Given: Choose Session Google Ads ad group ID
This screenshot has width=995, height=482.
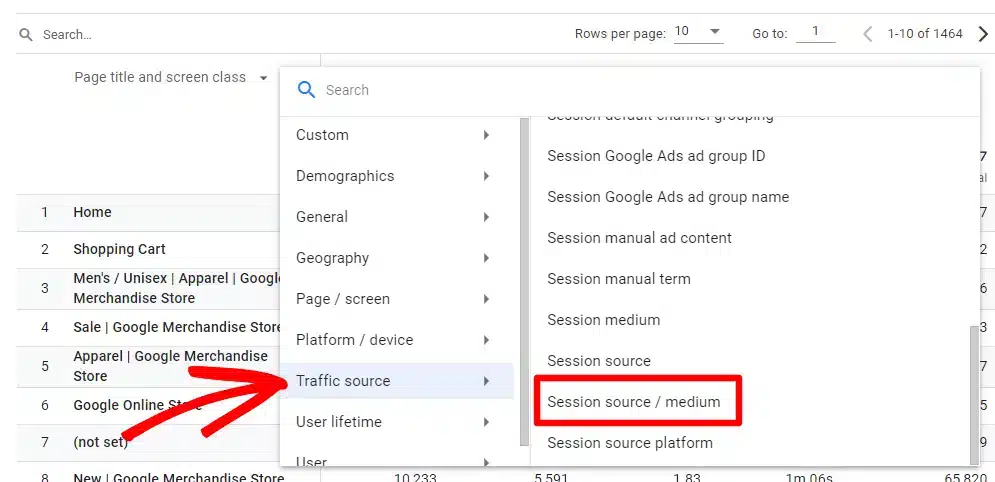Looking at the screenshot, I should [x=656, y=156].
